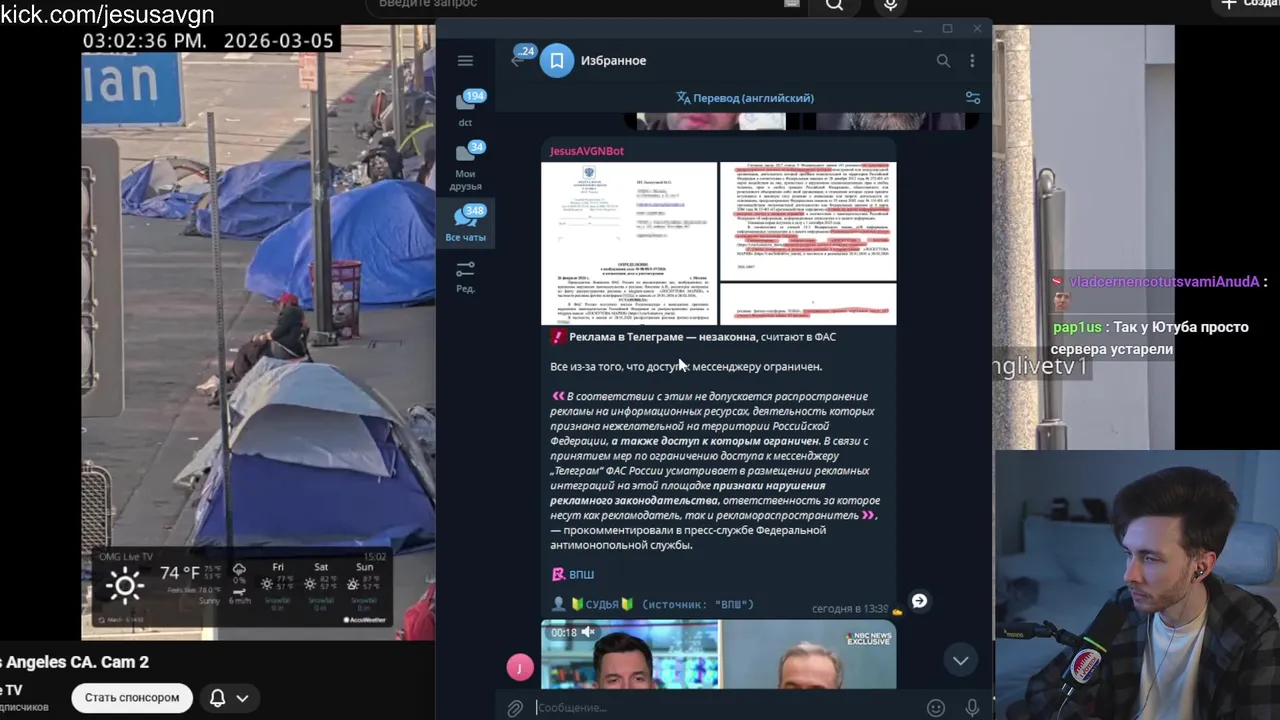The image size is (1280, 720).
Task: Unmute the video preview with 00:18 timer
Action: 588,632
